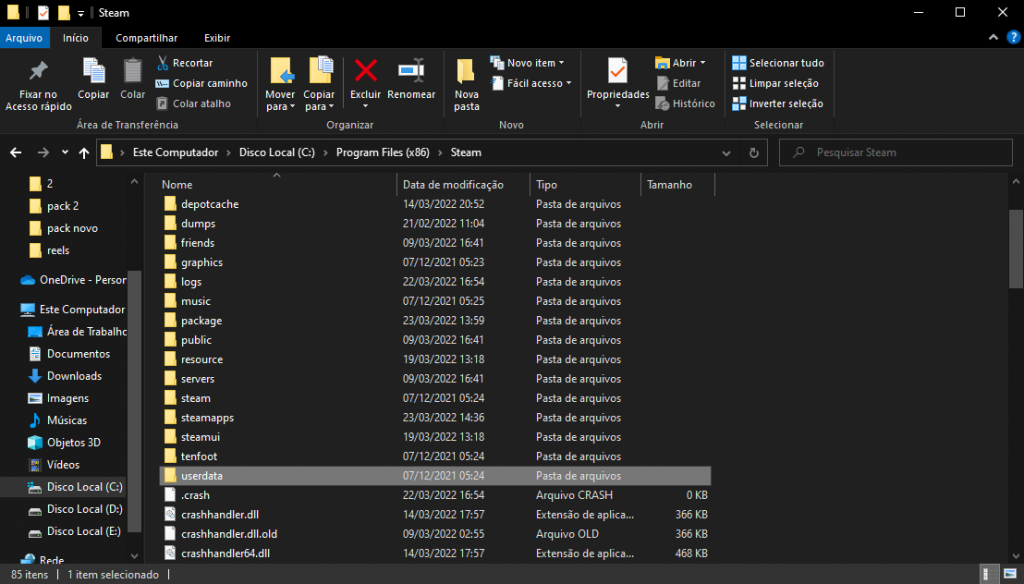Click the Copiar icon in the ribbon
Image resolution: width=1024 pixels, height=584 pixels.
pos(94,72)
